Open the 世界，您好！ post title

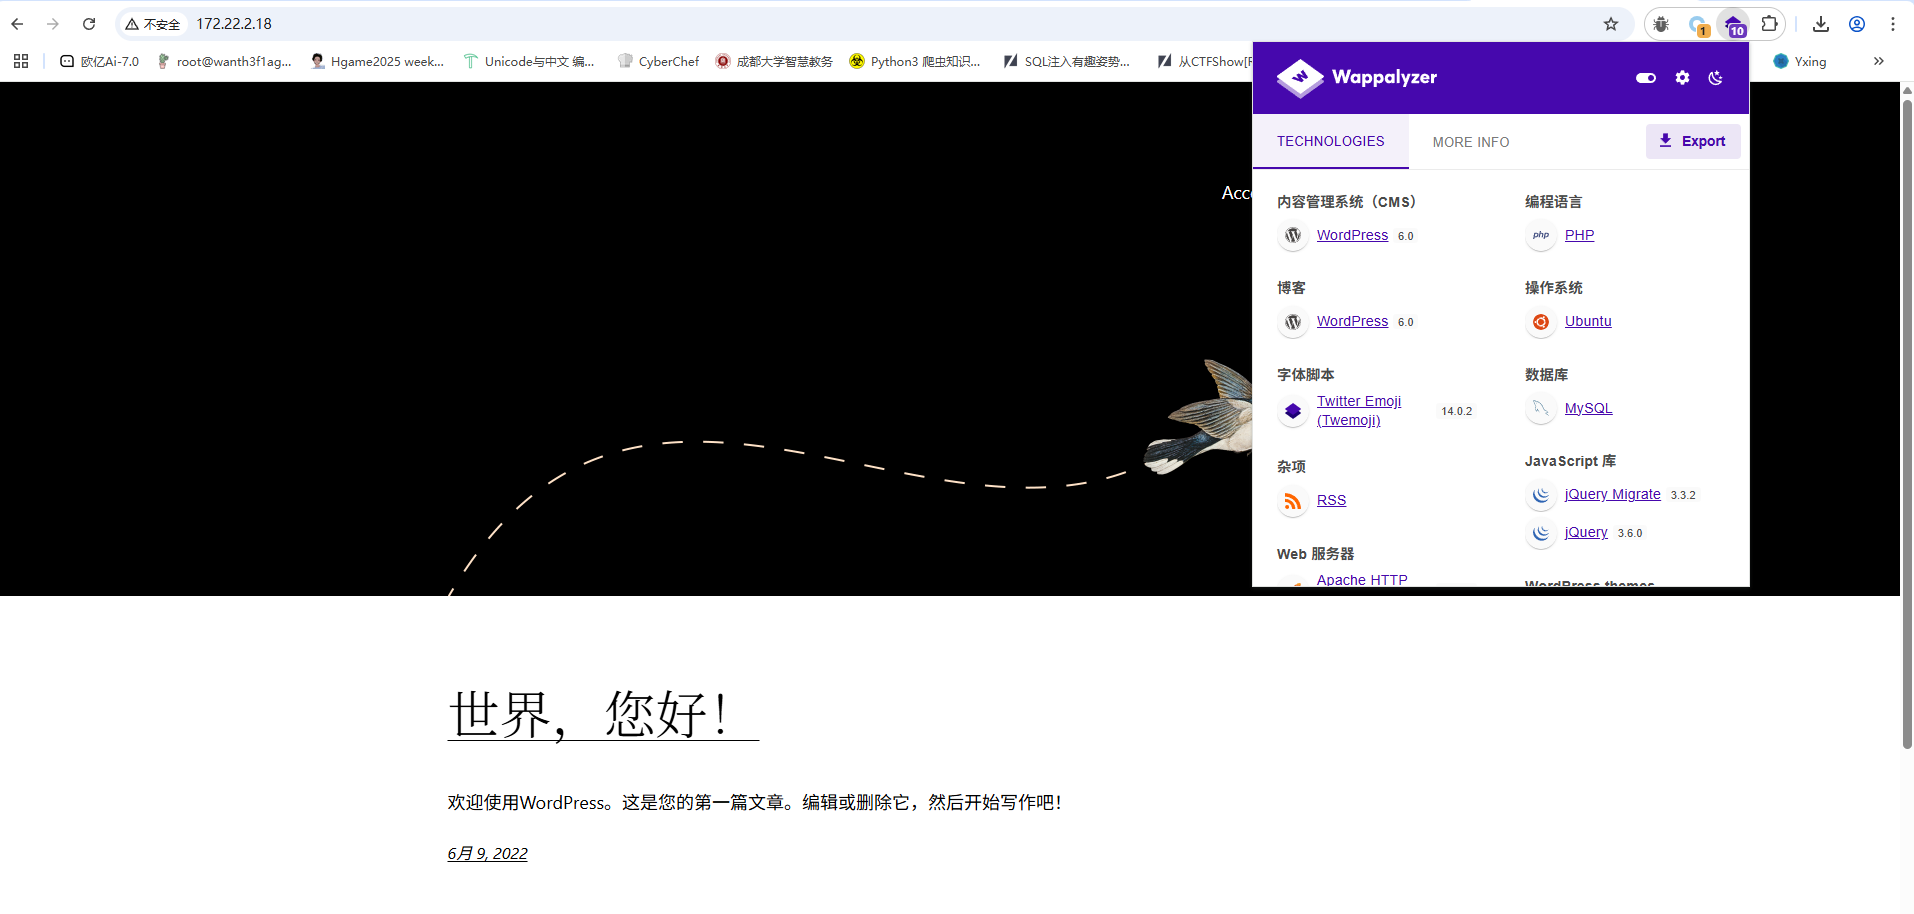click(603, 714)
